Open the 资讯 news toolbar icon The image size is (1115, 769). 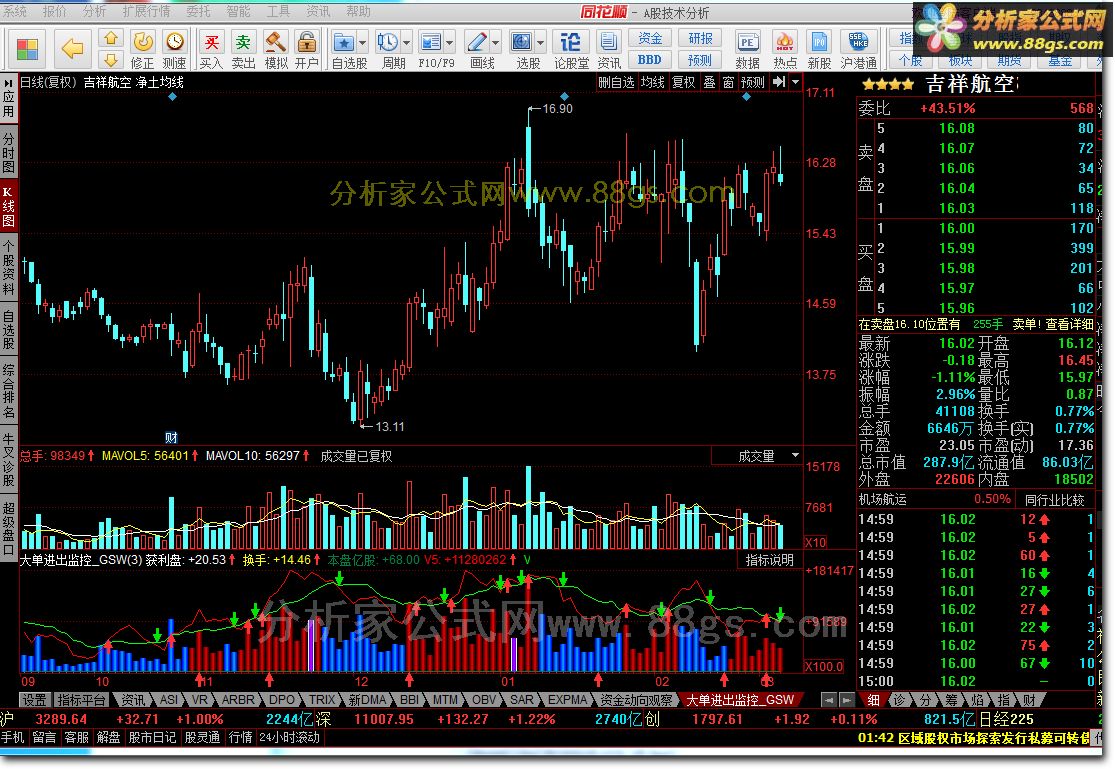point(609,49)
